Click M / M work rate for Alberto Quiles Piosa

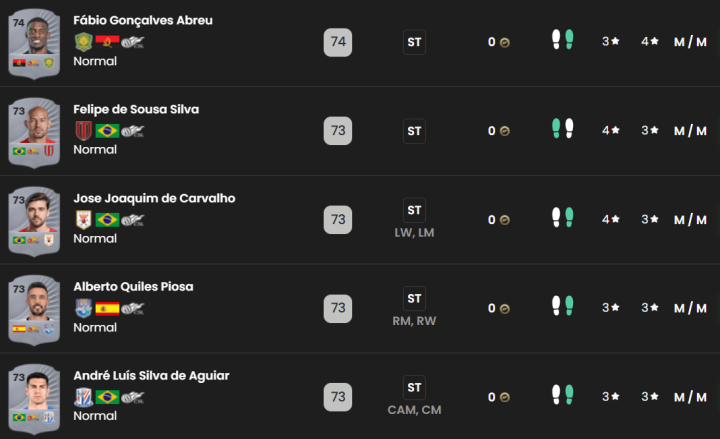click(690, 308)
